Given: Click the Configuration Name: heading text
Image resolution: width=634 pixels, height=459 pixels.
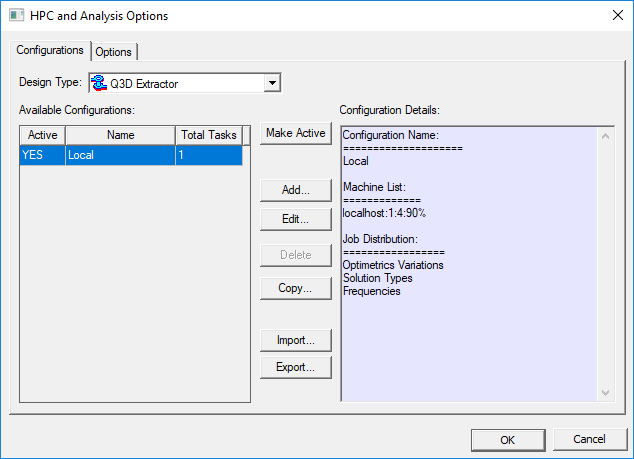Looking at the screenshot, I should click(391, 135).
